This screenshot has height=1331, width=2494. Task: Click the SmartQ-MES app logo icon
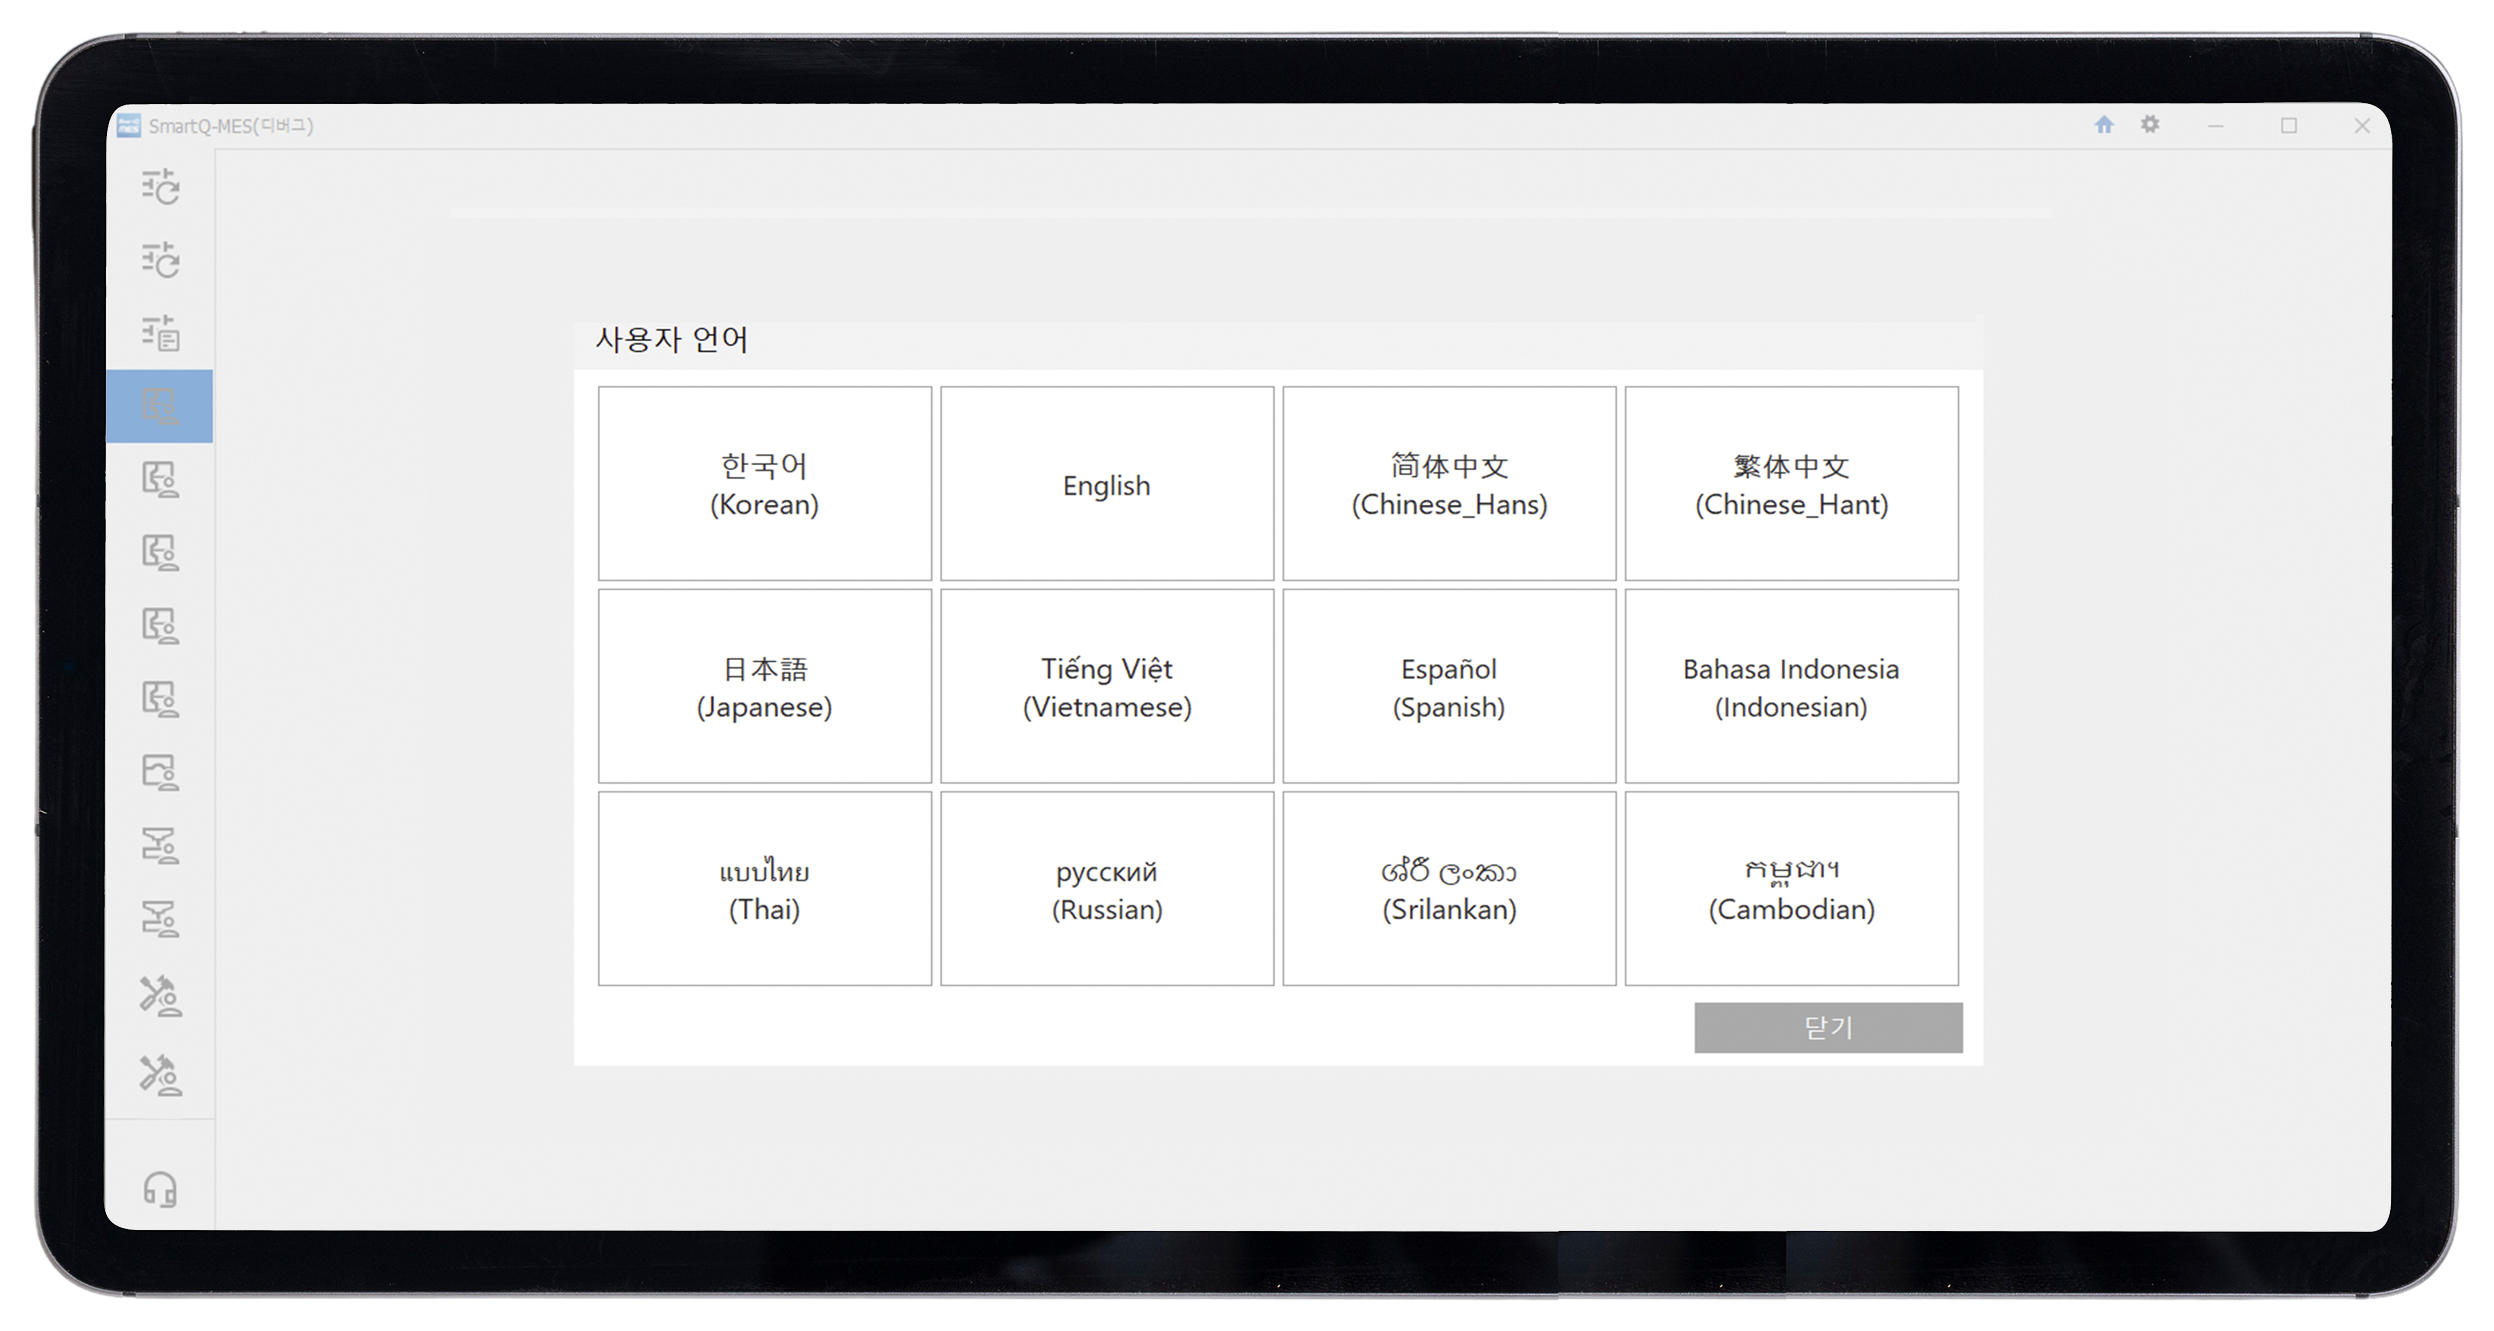[x=129, y=126]
